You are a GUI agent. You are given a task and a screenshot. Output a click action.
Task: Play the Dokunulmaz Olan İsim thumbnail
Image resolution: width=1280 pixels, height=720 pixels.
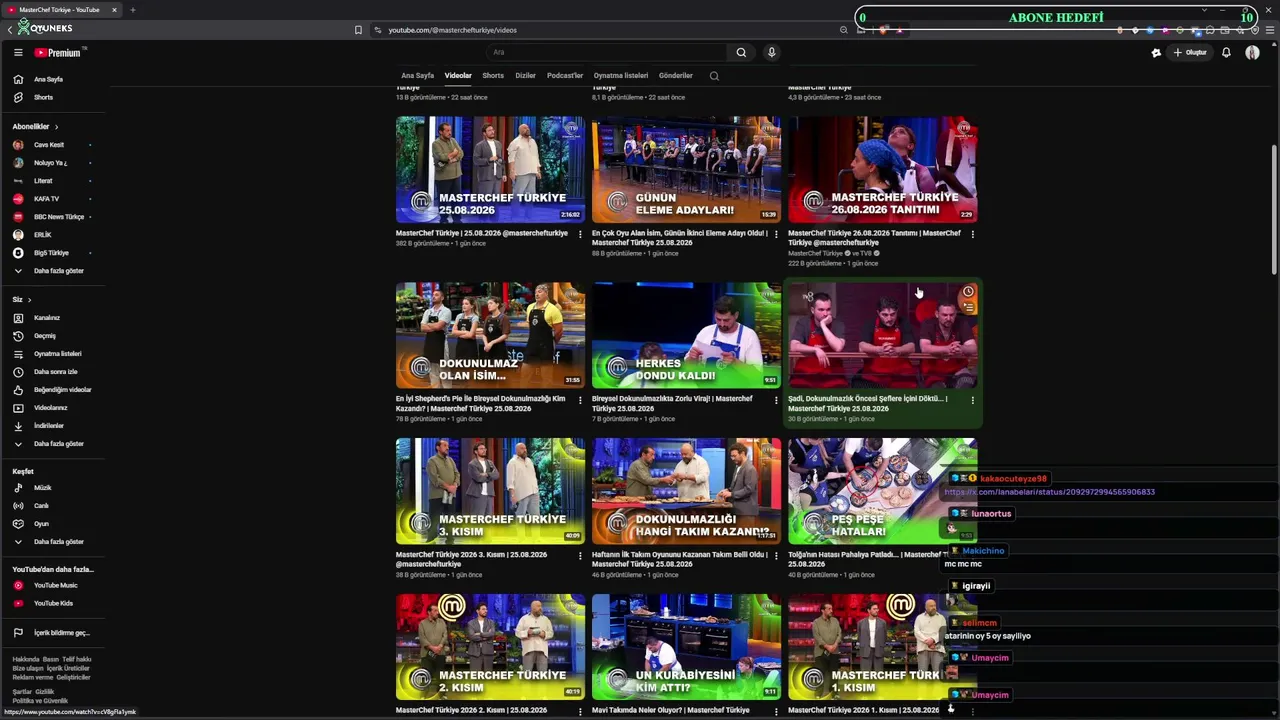(x=490, y=336)
